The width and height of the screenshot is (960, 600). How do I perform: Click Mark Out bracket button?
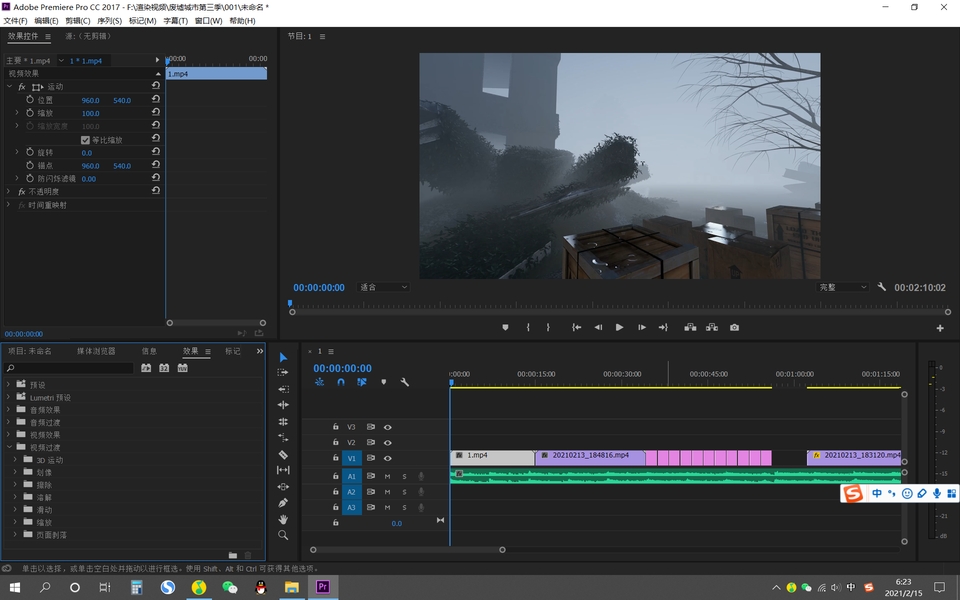[548, 328]
